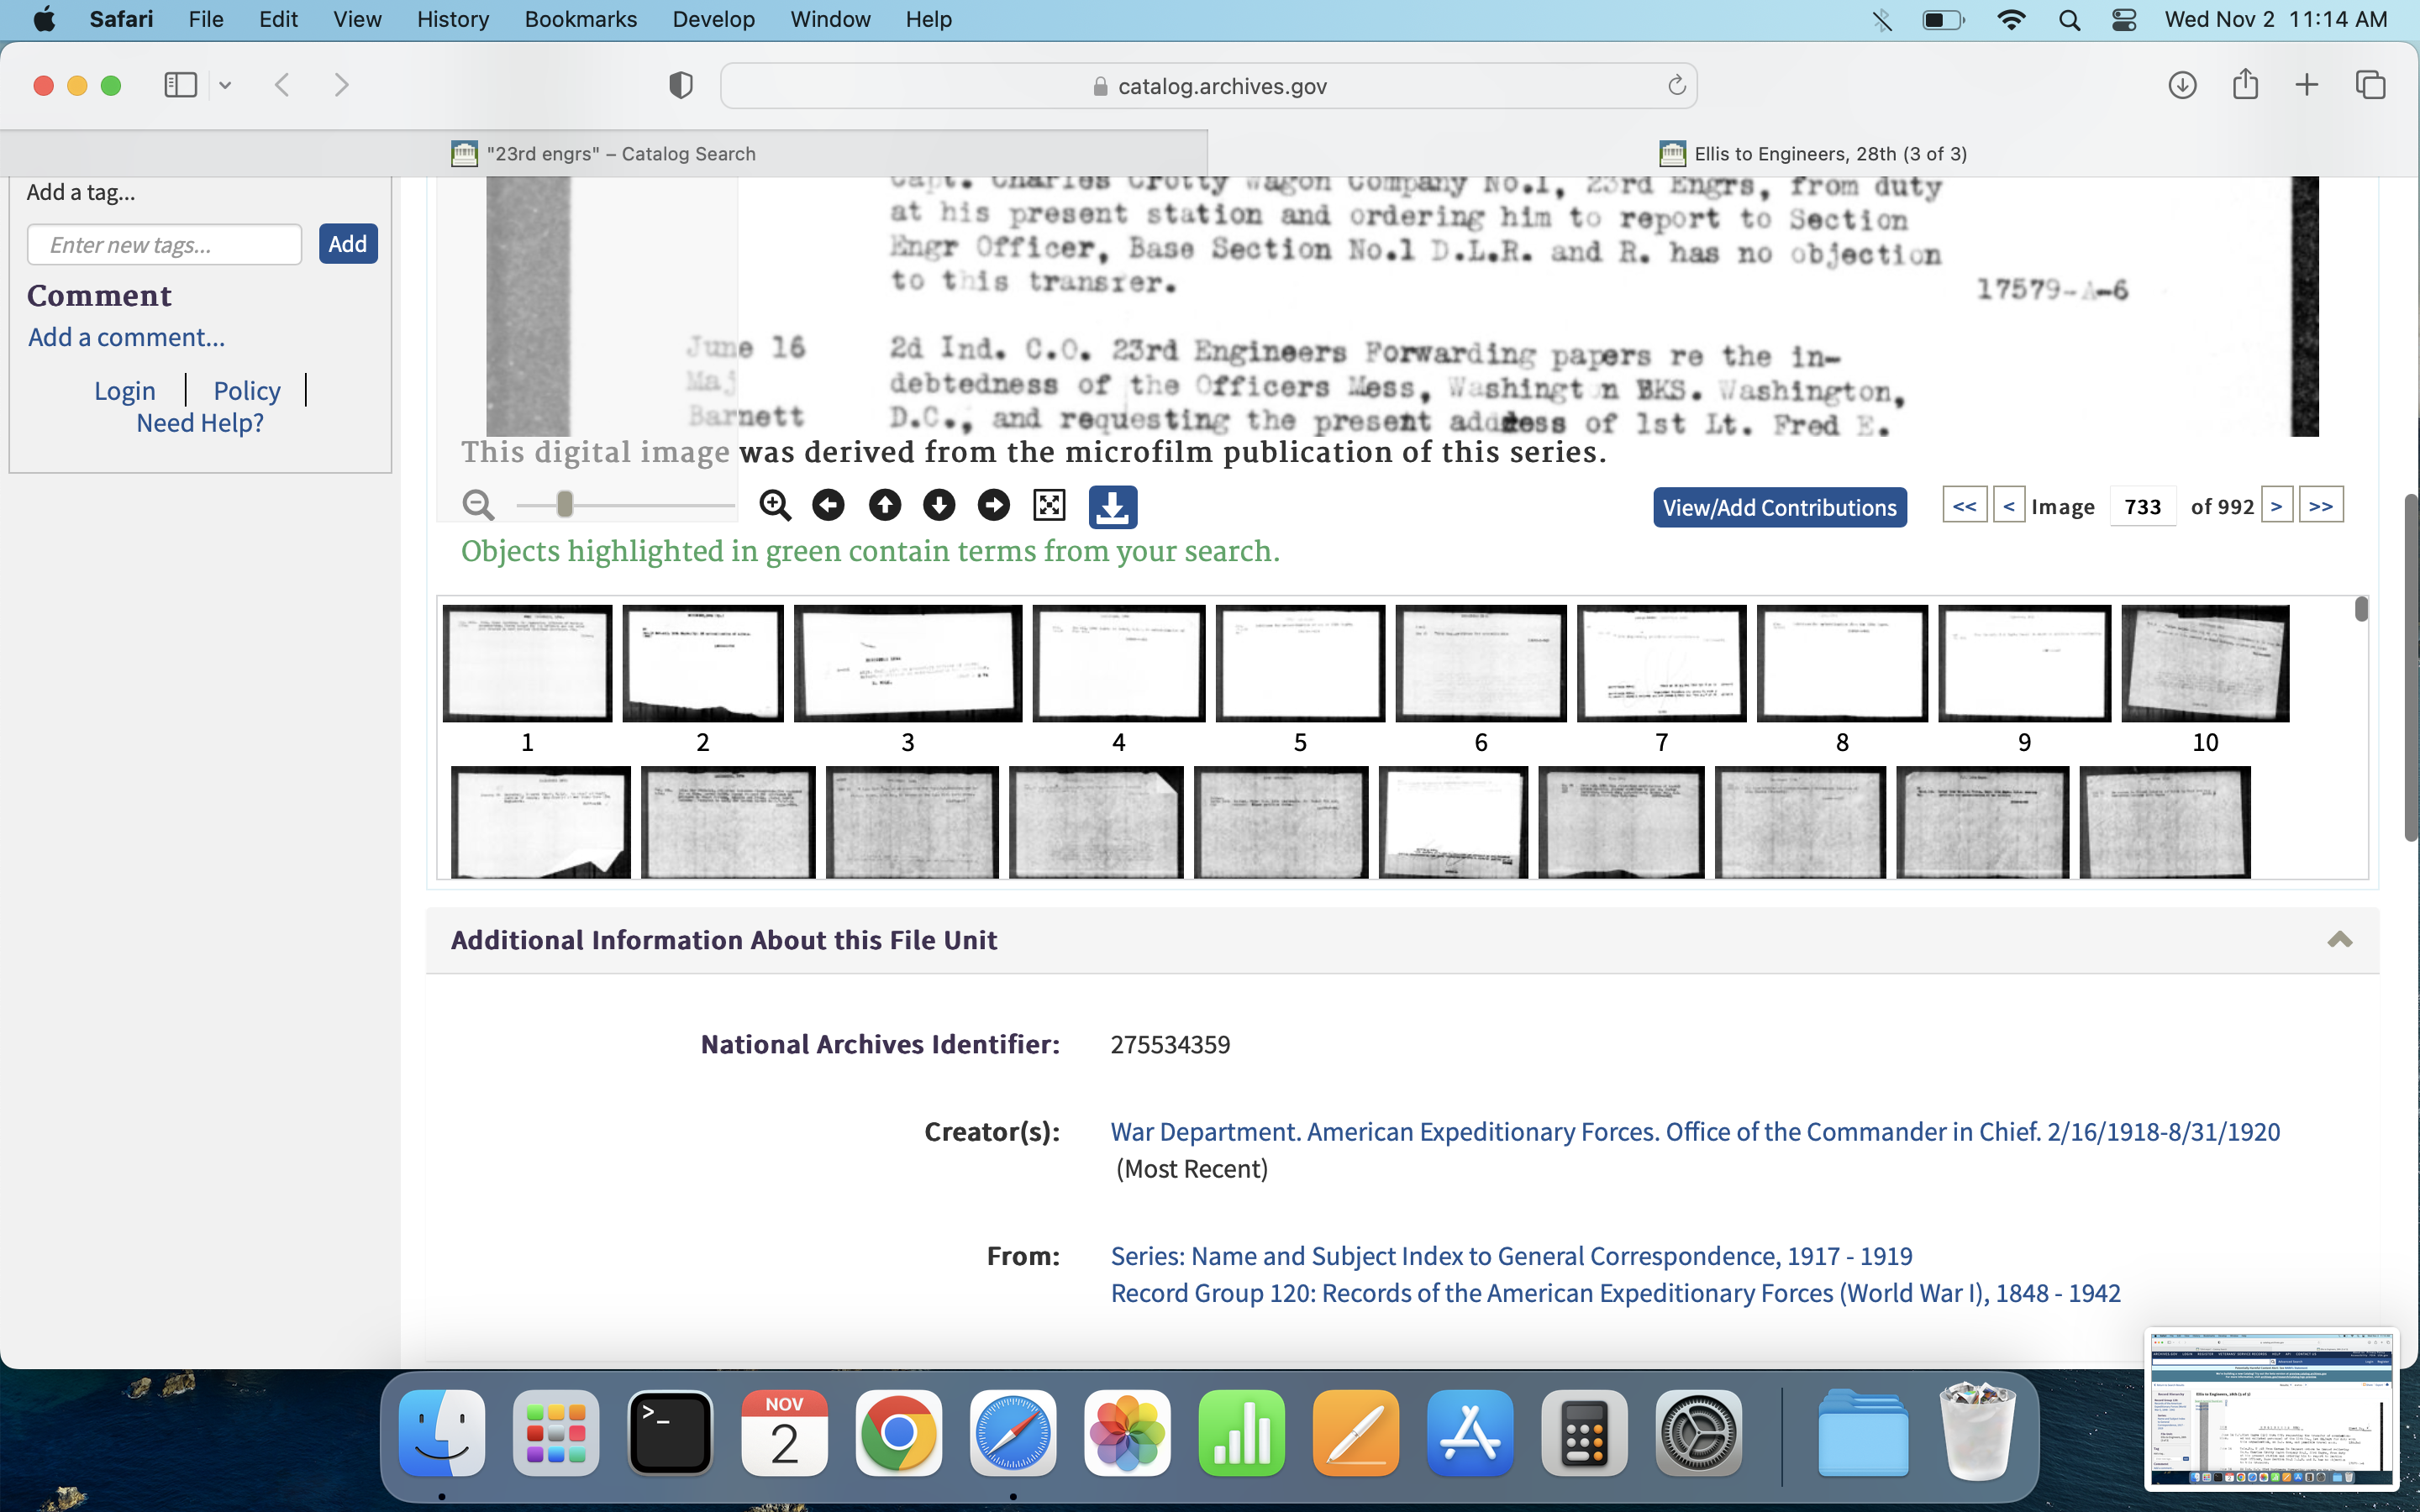Toggle fullscreen image viewer icon
The width and height of the screenshot is (2420, 1512).
point(1049,505)
